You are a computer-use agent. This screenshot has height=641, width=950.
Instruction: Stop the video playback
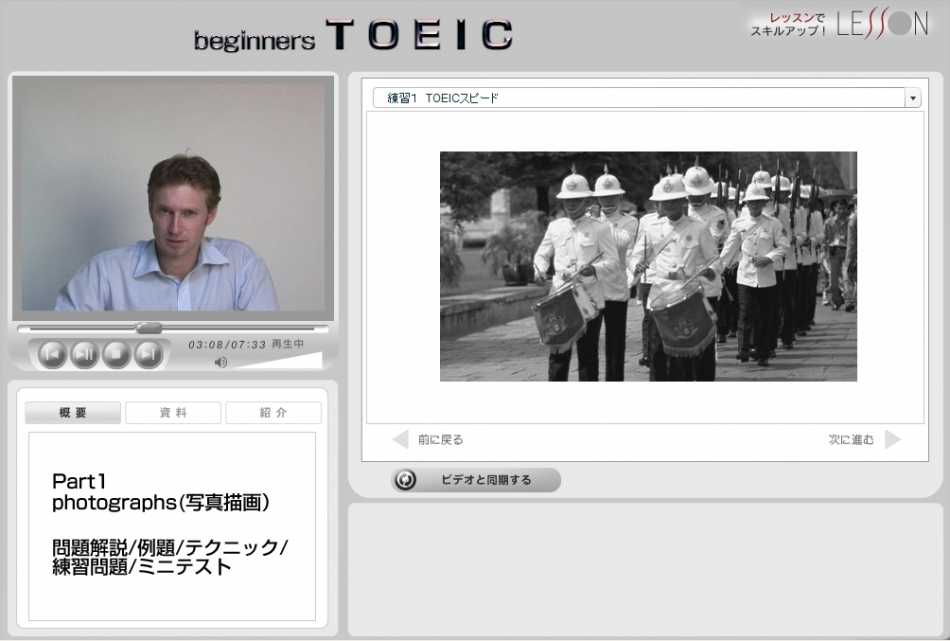[116, 354]
